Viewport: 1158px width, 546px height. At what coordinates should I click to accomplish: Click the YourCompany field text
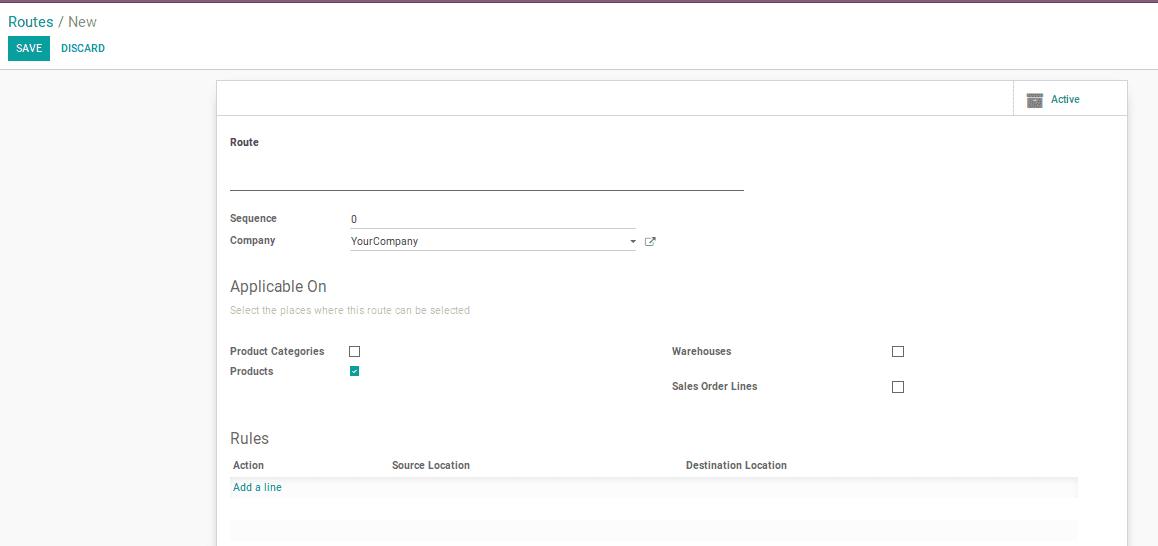click(385, 241)
